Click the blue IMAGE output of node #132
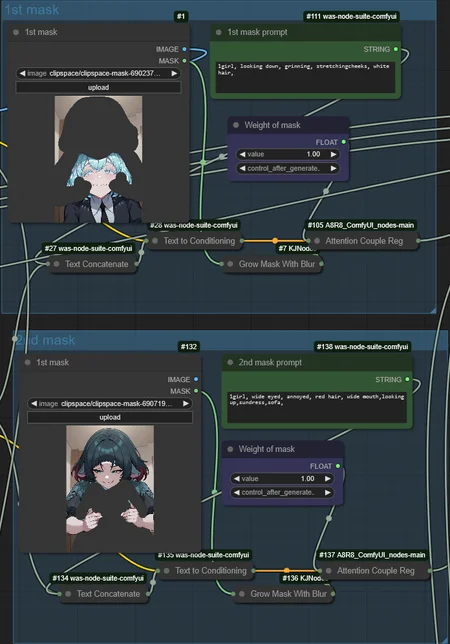The width and height of the screenshot is (450, 644). click(x=196, y=379)
